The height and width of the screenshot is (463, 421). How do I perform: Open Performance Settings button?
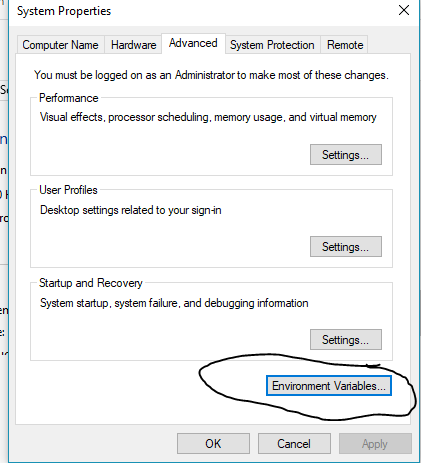point(346,155)
